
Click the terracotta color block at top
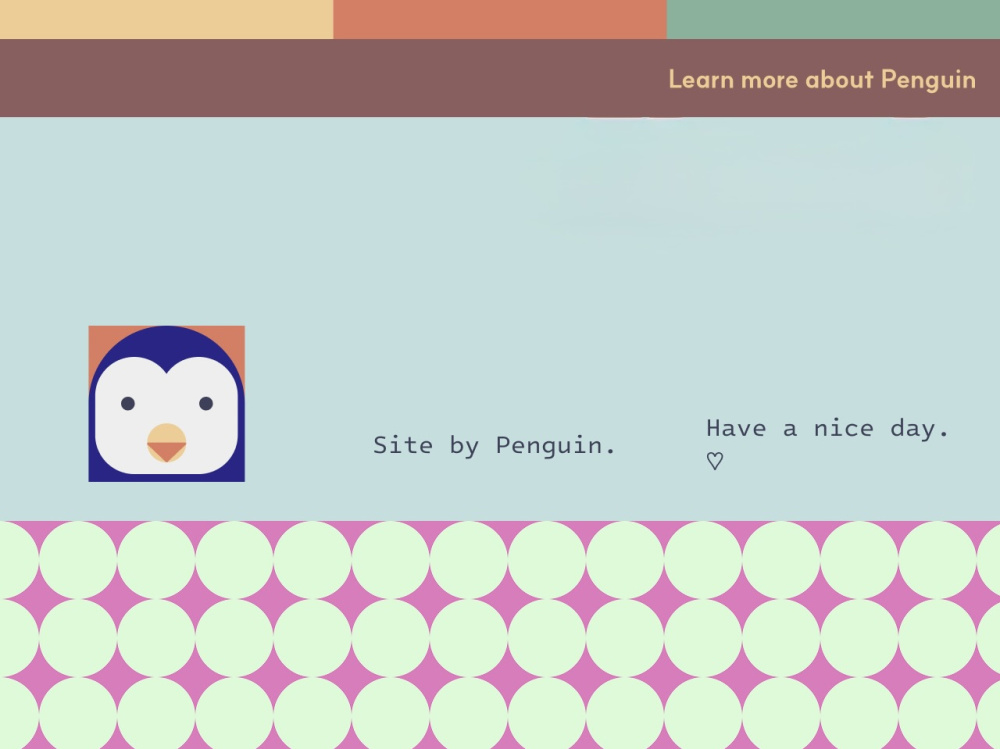point(500,19)
